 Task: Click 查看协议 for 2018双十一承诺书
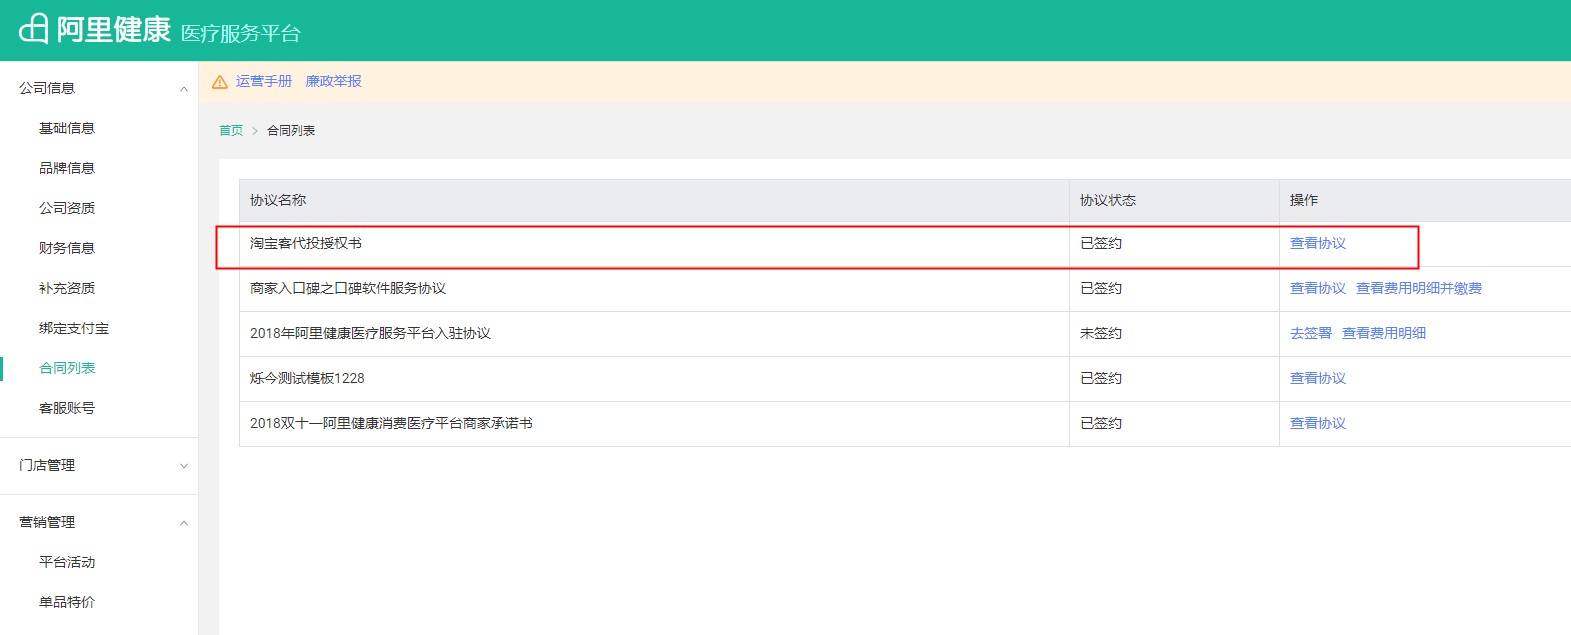click(1318, 423)
